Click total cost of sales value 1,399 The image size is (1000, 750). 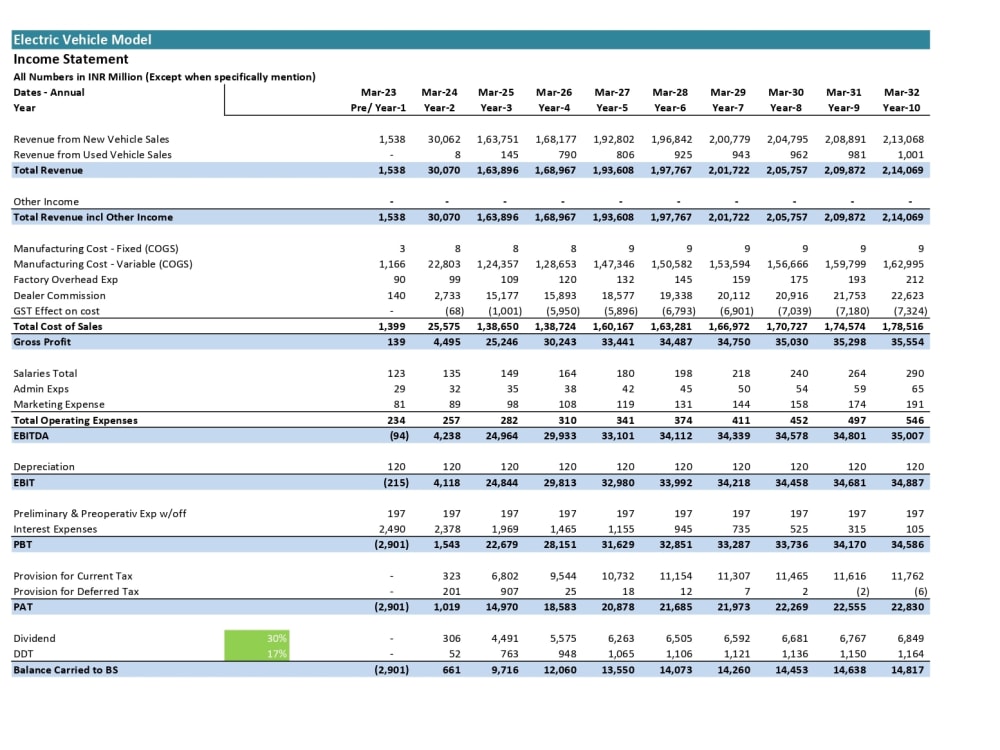click(392, 327)
